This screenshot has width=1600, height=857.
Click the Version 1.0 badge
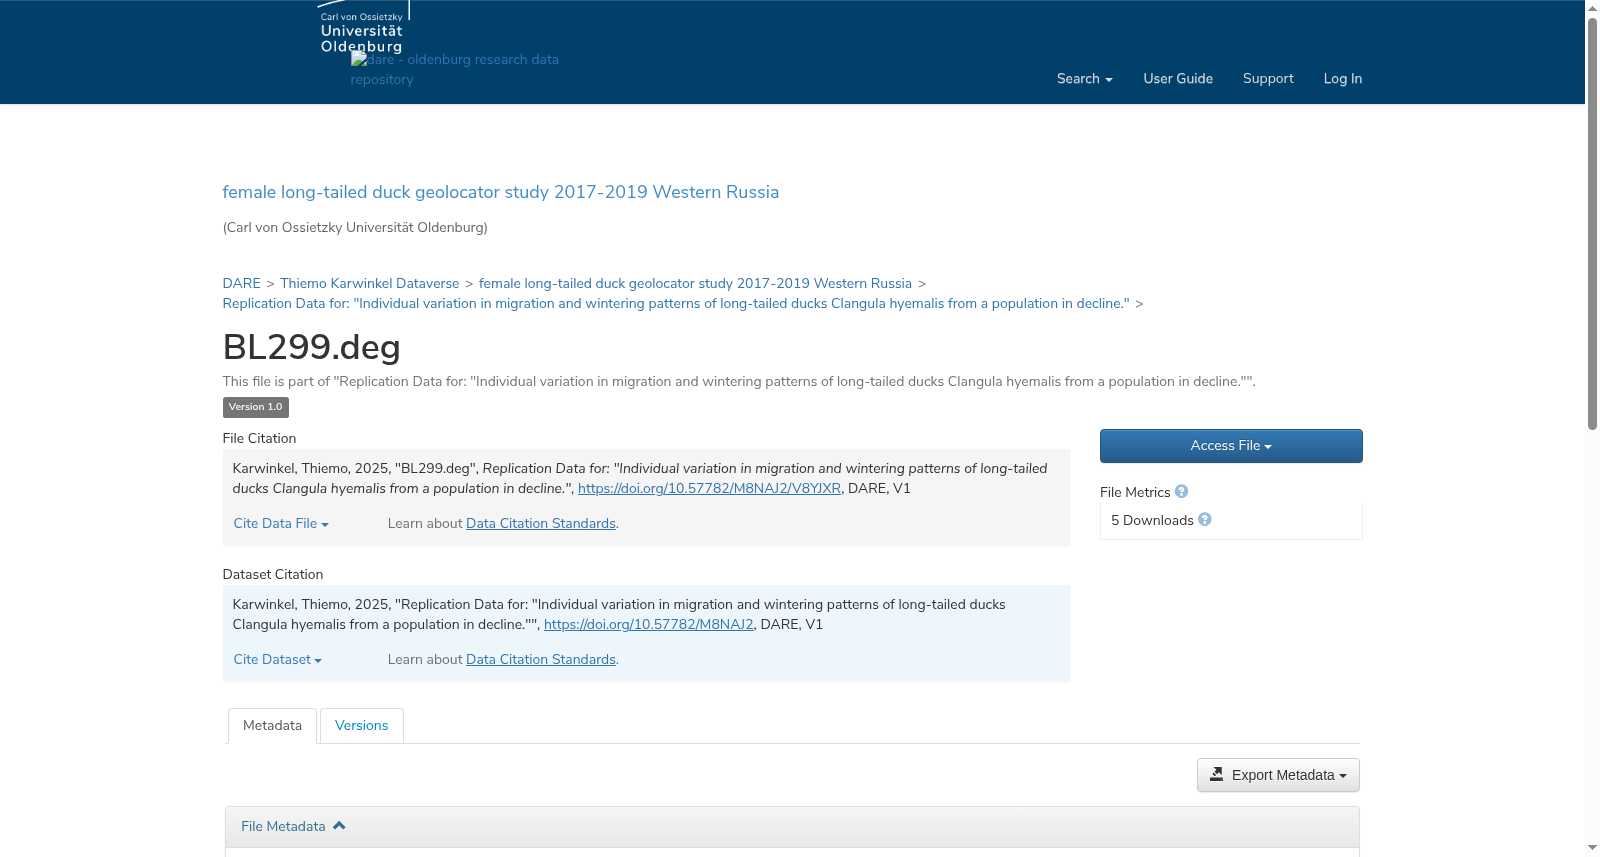click(x=255, y=407)
